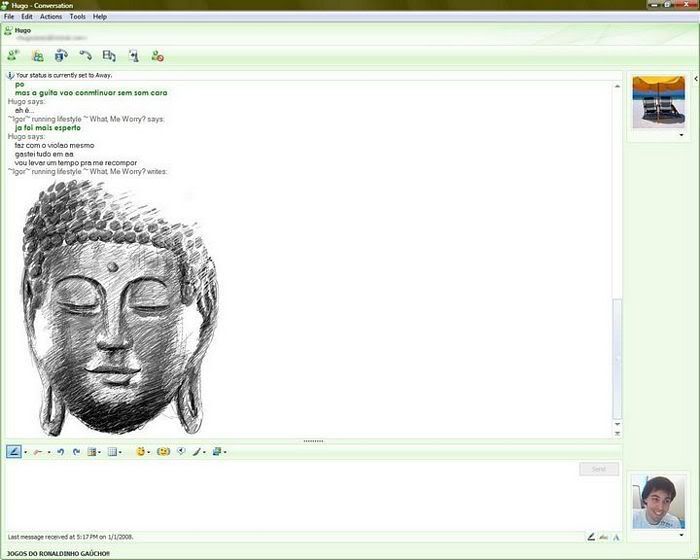Image resolution: width=700 pixels, height=560 pixels.
Task: Click message 'mas a guita vao conmtinuar sem som cara'
Action: point(91,93)
